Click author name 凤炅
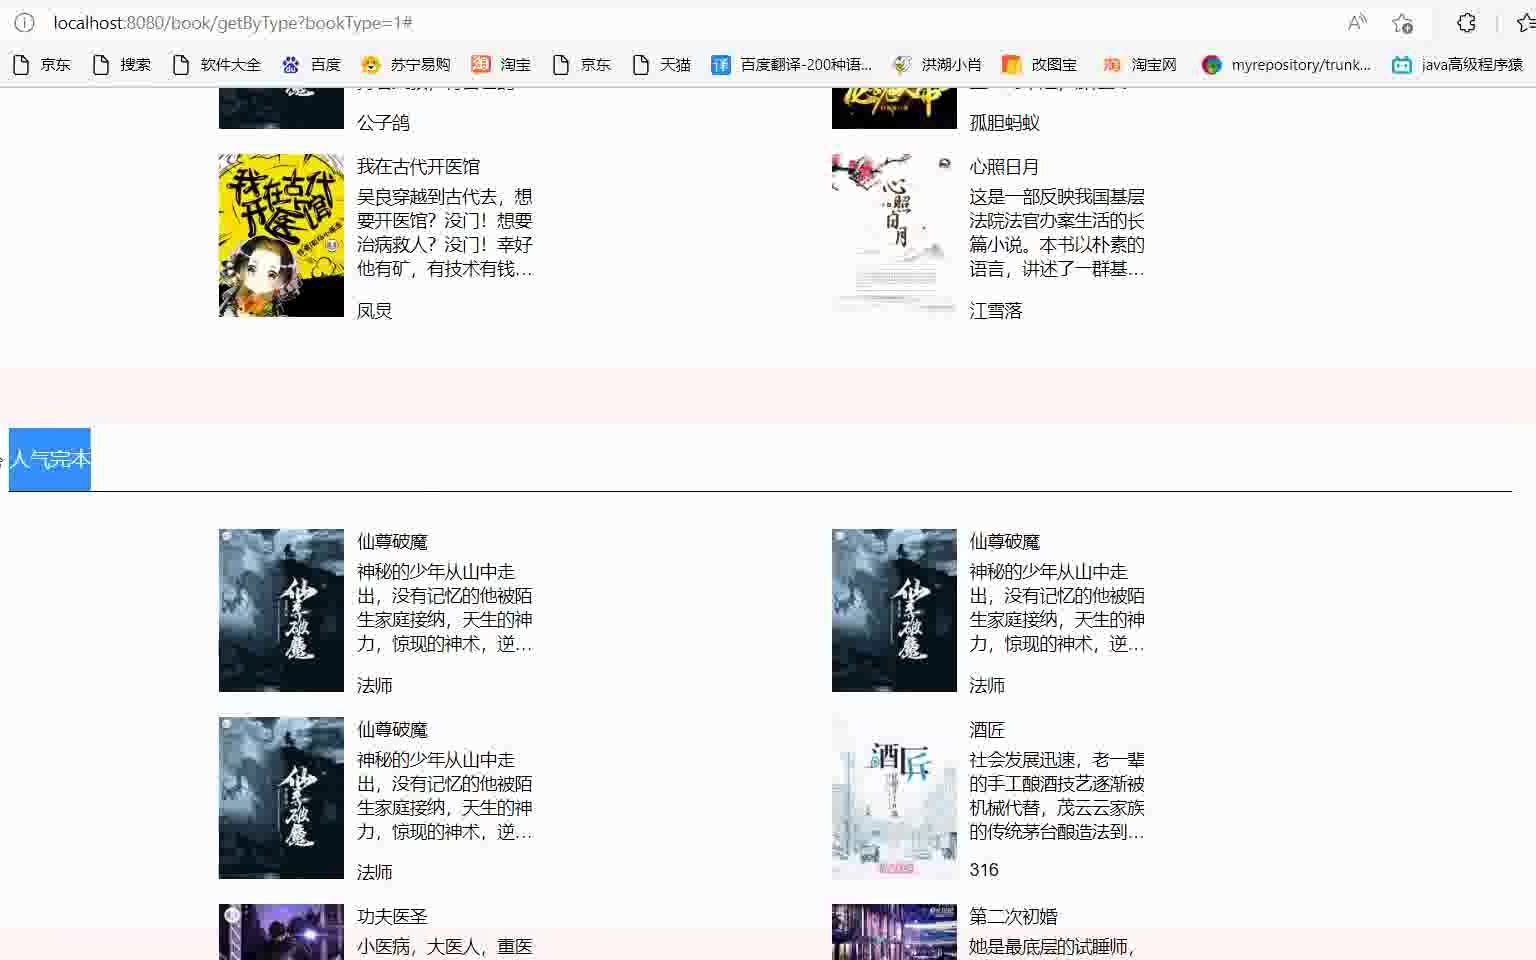Image resolution: width=1536 pixels, height=960 pixels. pos(375,311)
